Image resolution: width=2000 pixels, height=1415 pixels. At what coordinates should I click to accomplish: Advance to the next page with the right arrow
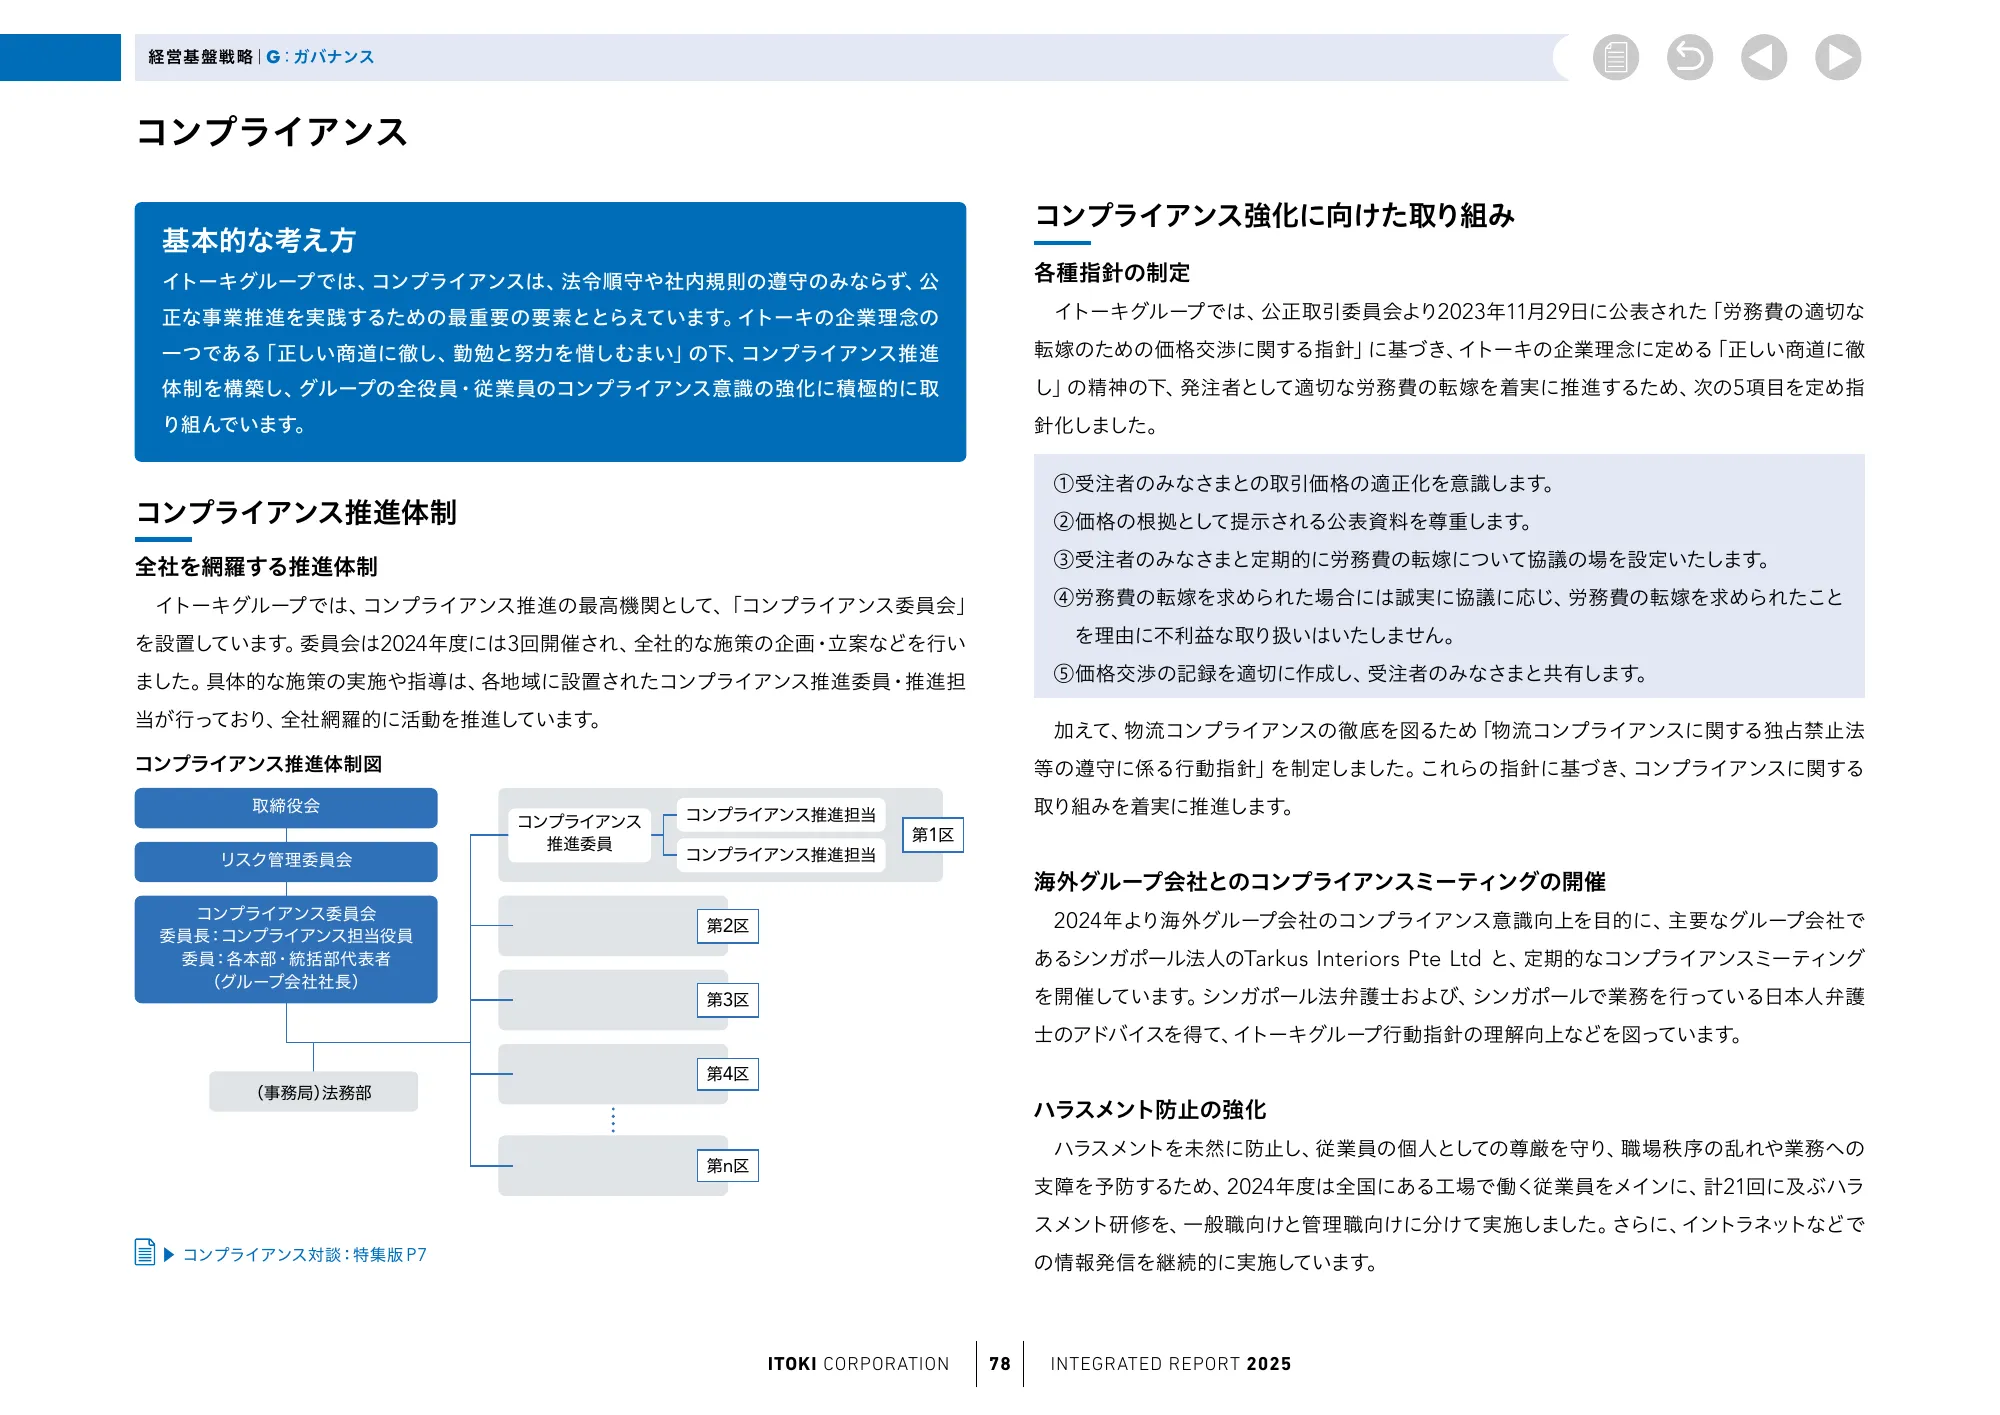[x=1838, y=59]
